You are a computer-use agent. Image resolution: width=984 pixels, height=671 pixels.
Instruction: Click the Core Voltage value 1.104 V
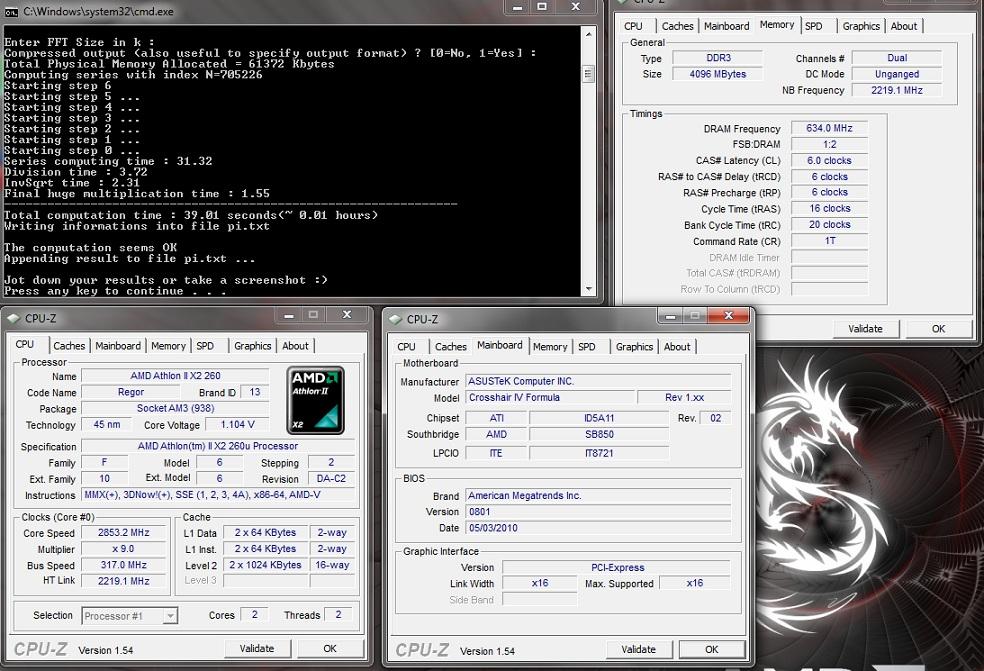[237, 425]
